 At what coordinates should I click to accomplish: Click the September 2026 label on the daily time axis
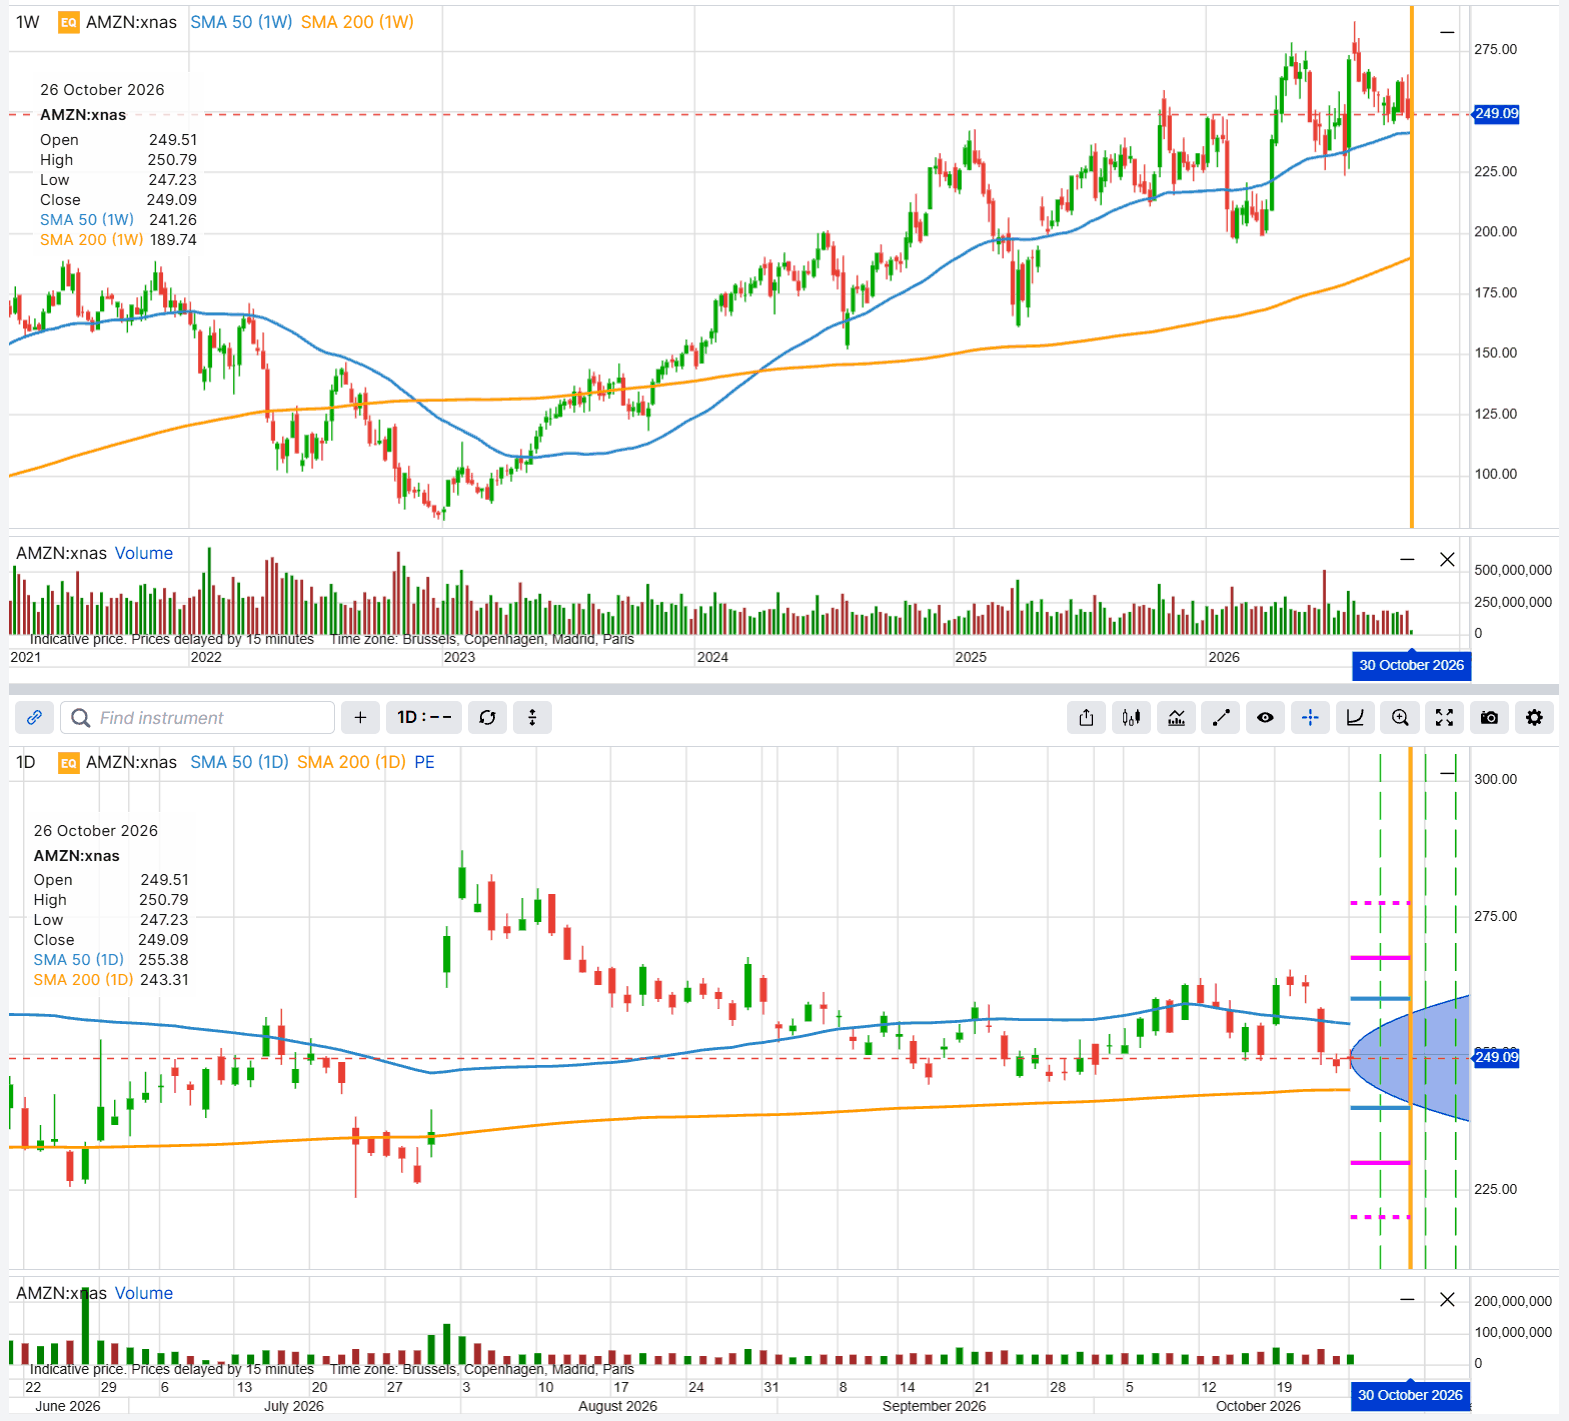pos(934,1406)
